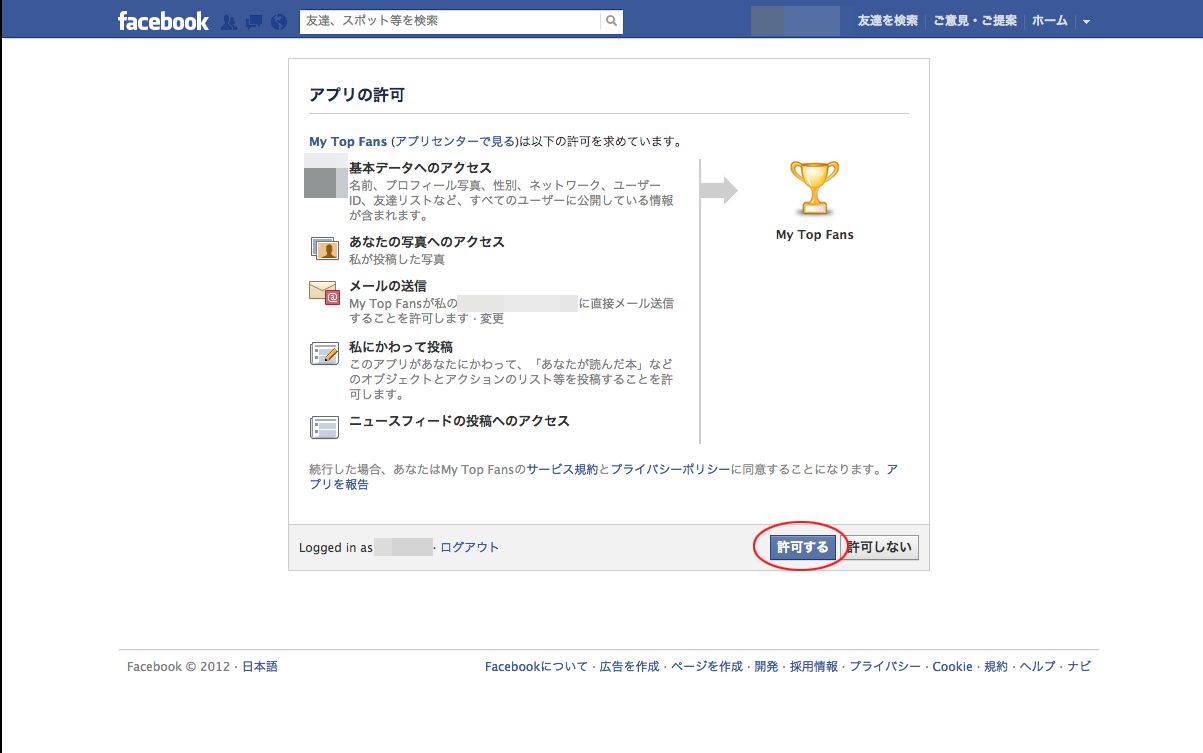Click アプリセンターで見る link
Image resolution: width=1203 pixels, height=753 pixels.
pyautogui.click(x=455, y=142)
